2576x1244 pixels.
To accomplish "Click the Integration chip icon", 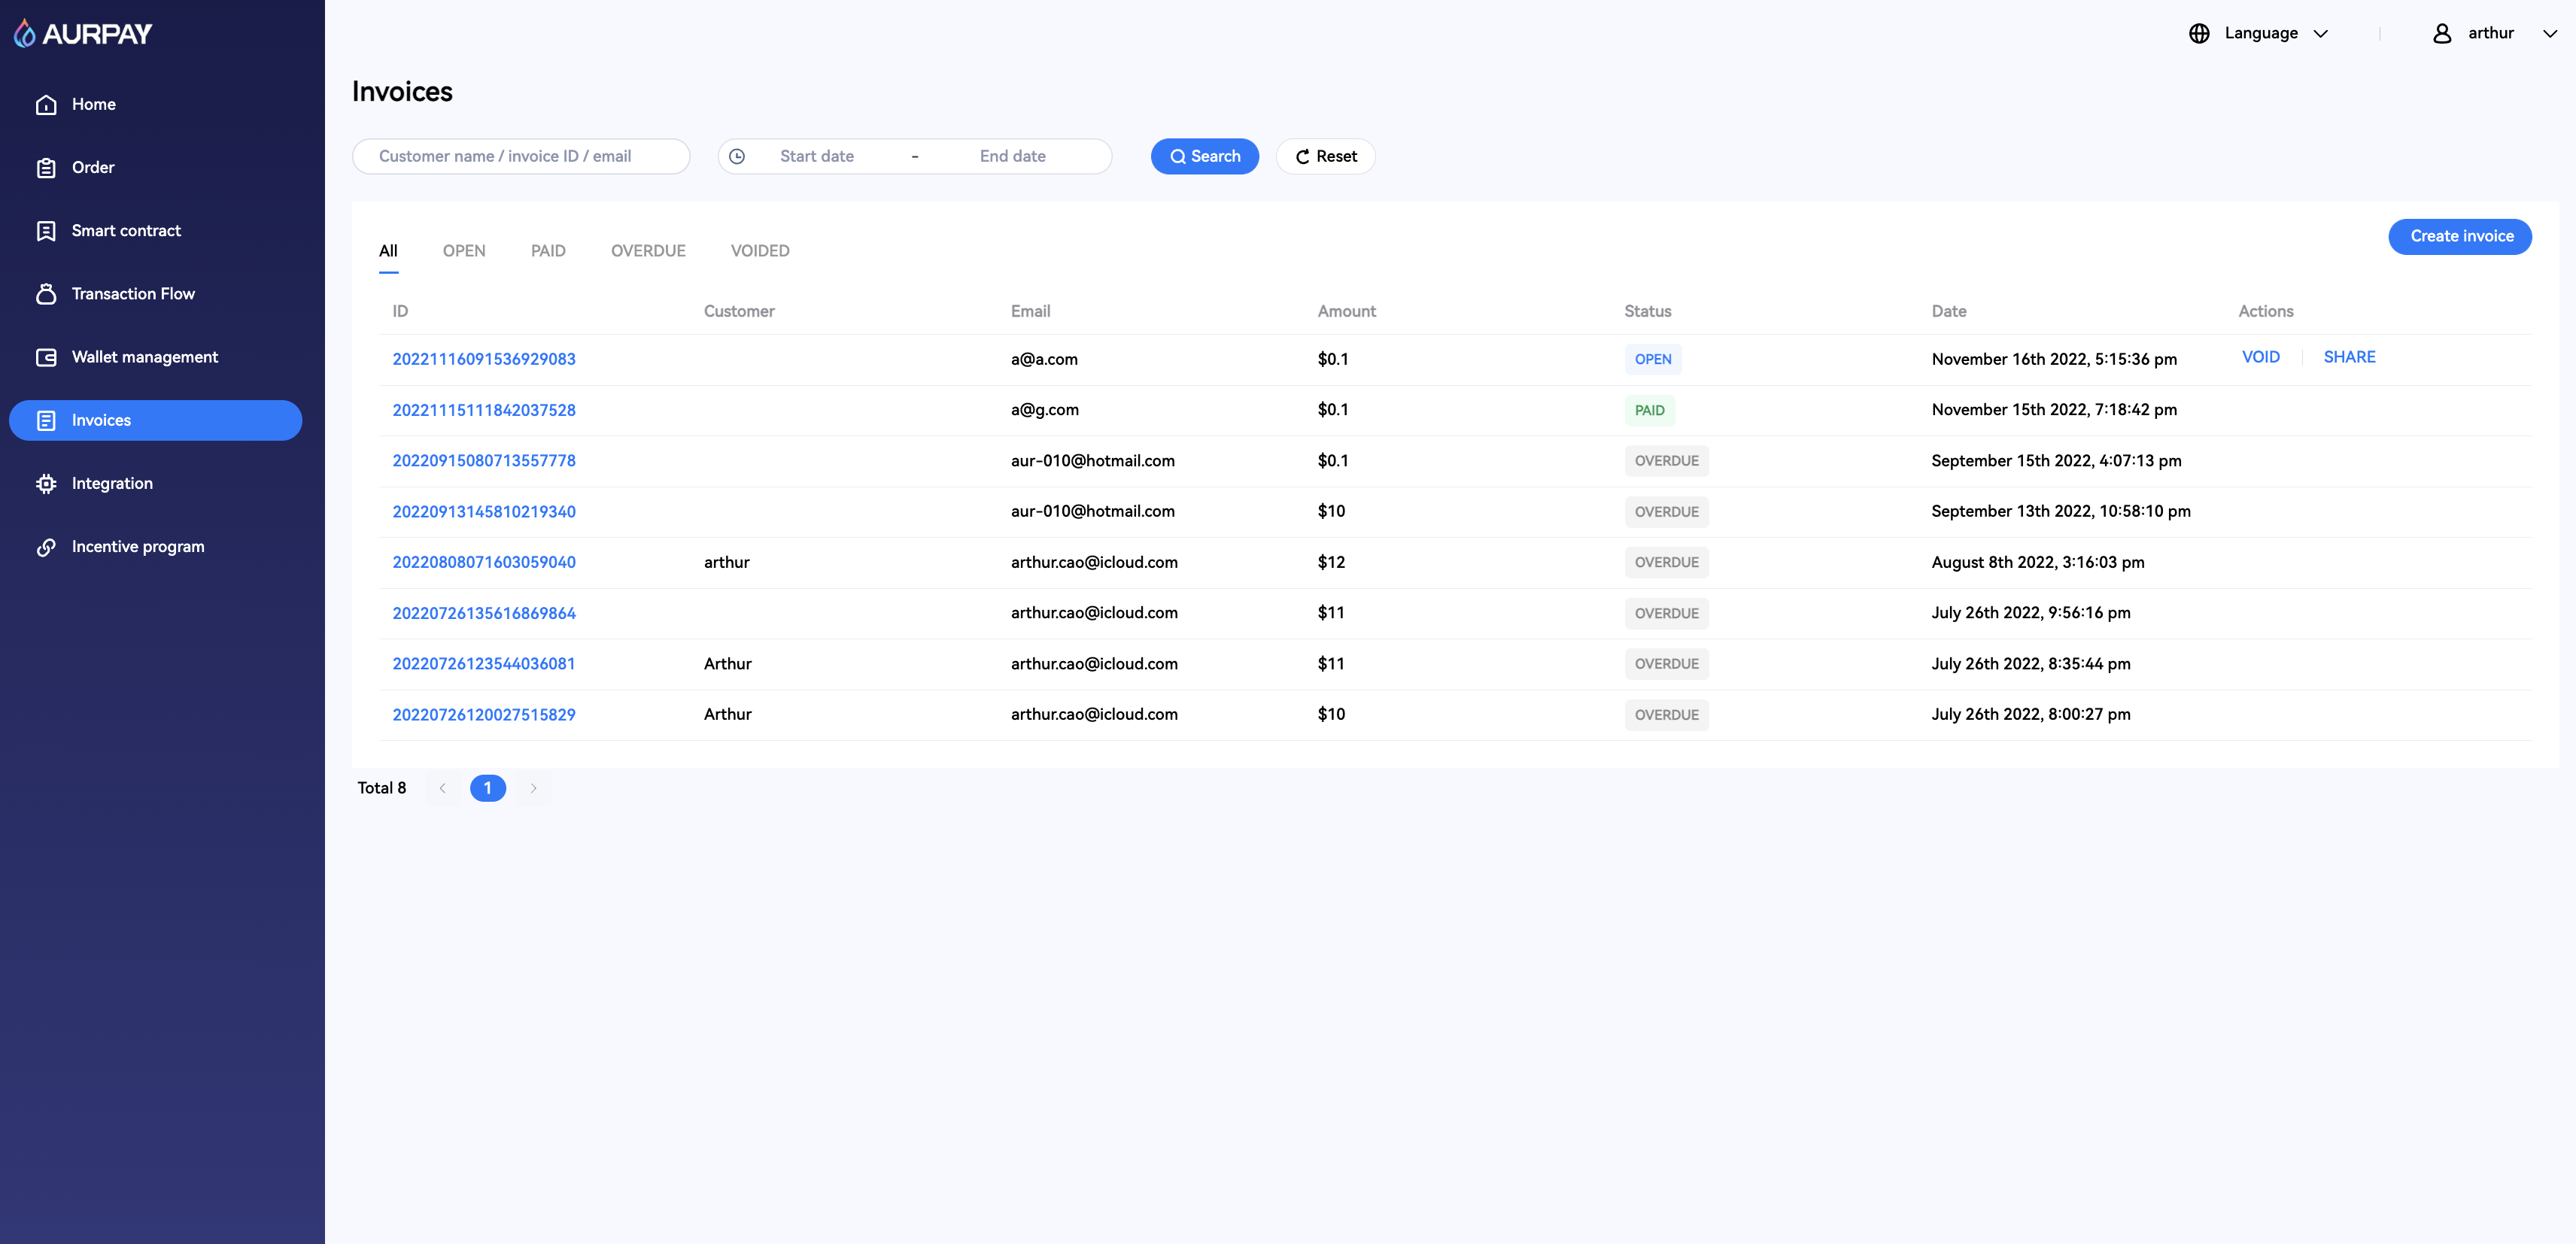I will (46, 484).
